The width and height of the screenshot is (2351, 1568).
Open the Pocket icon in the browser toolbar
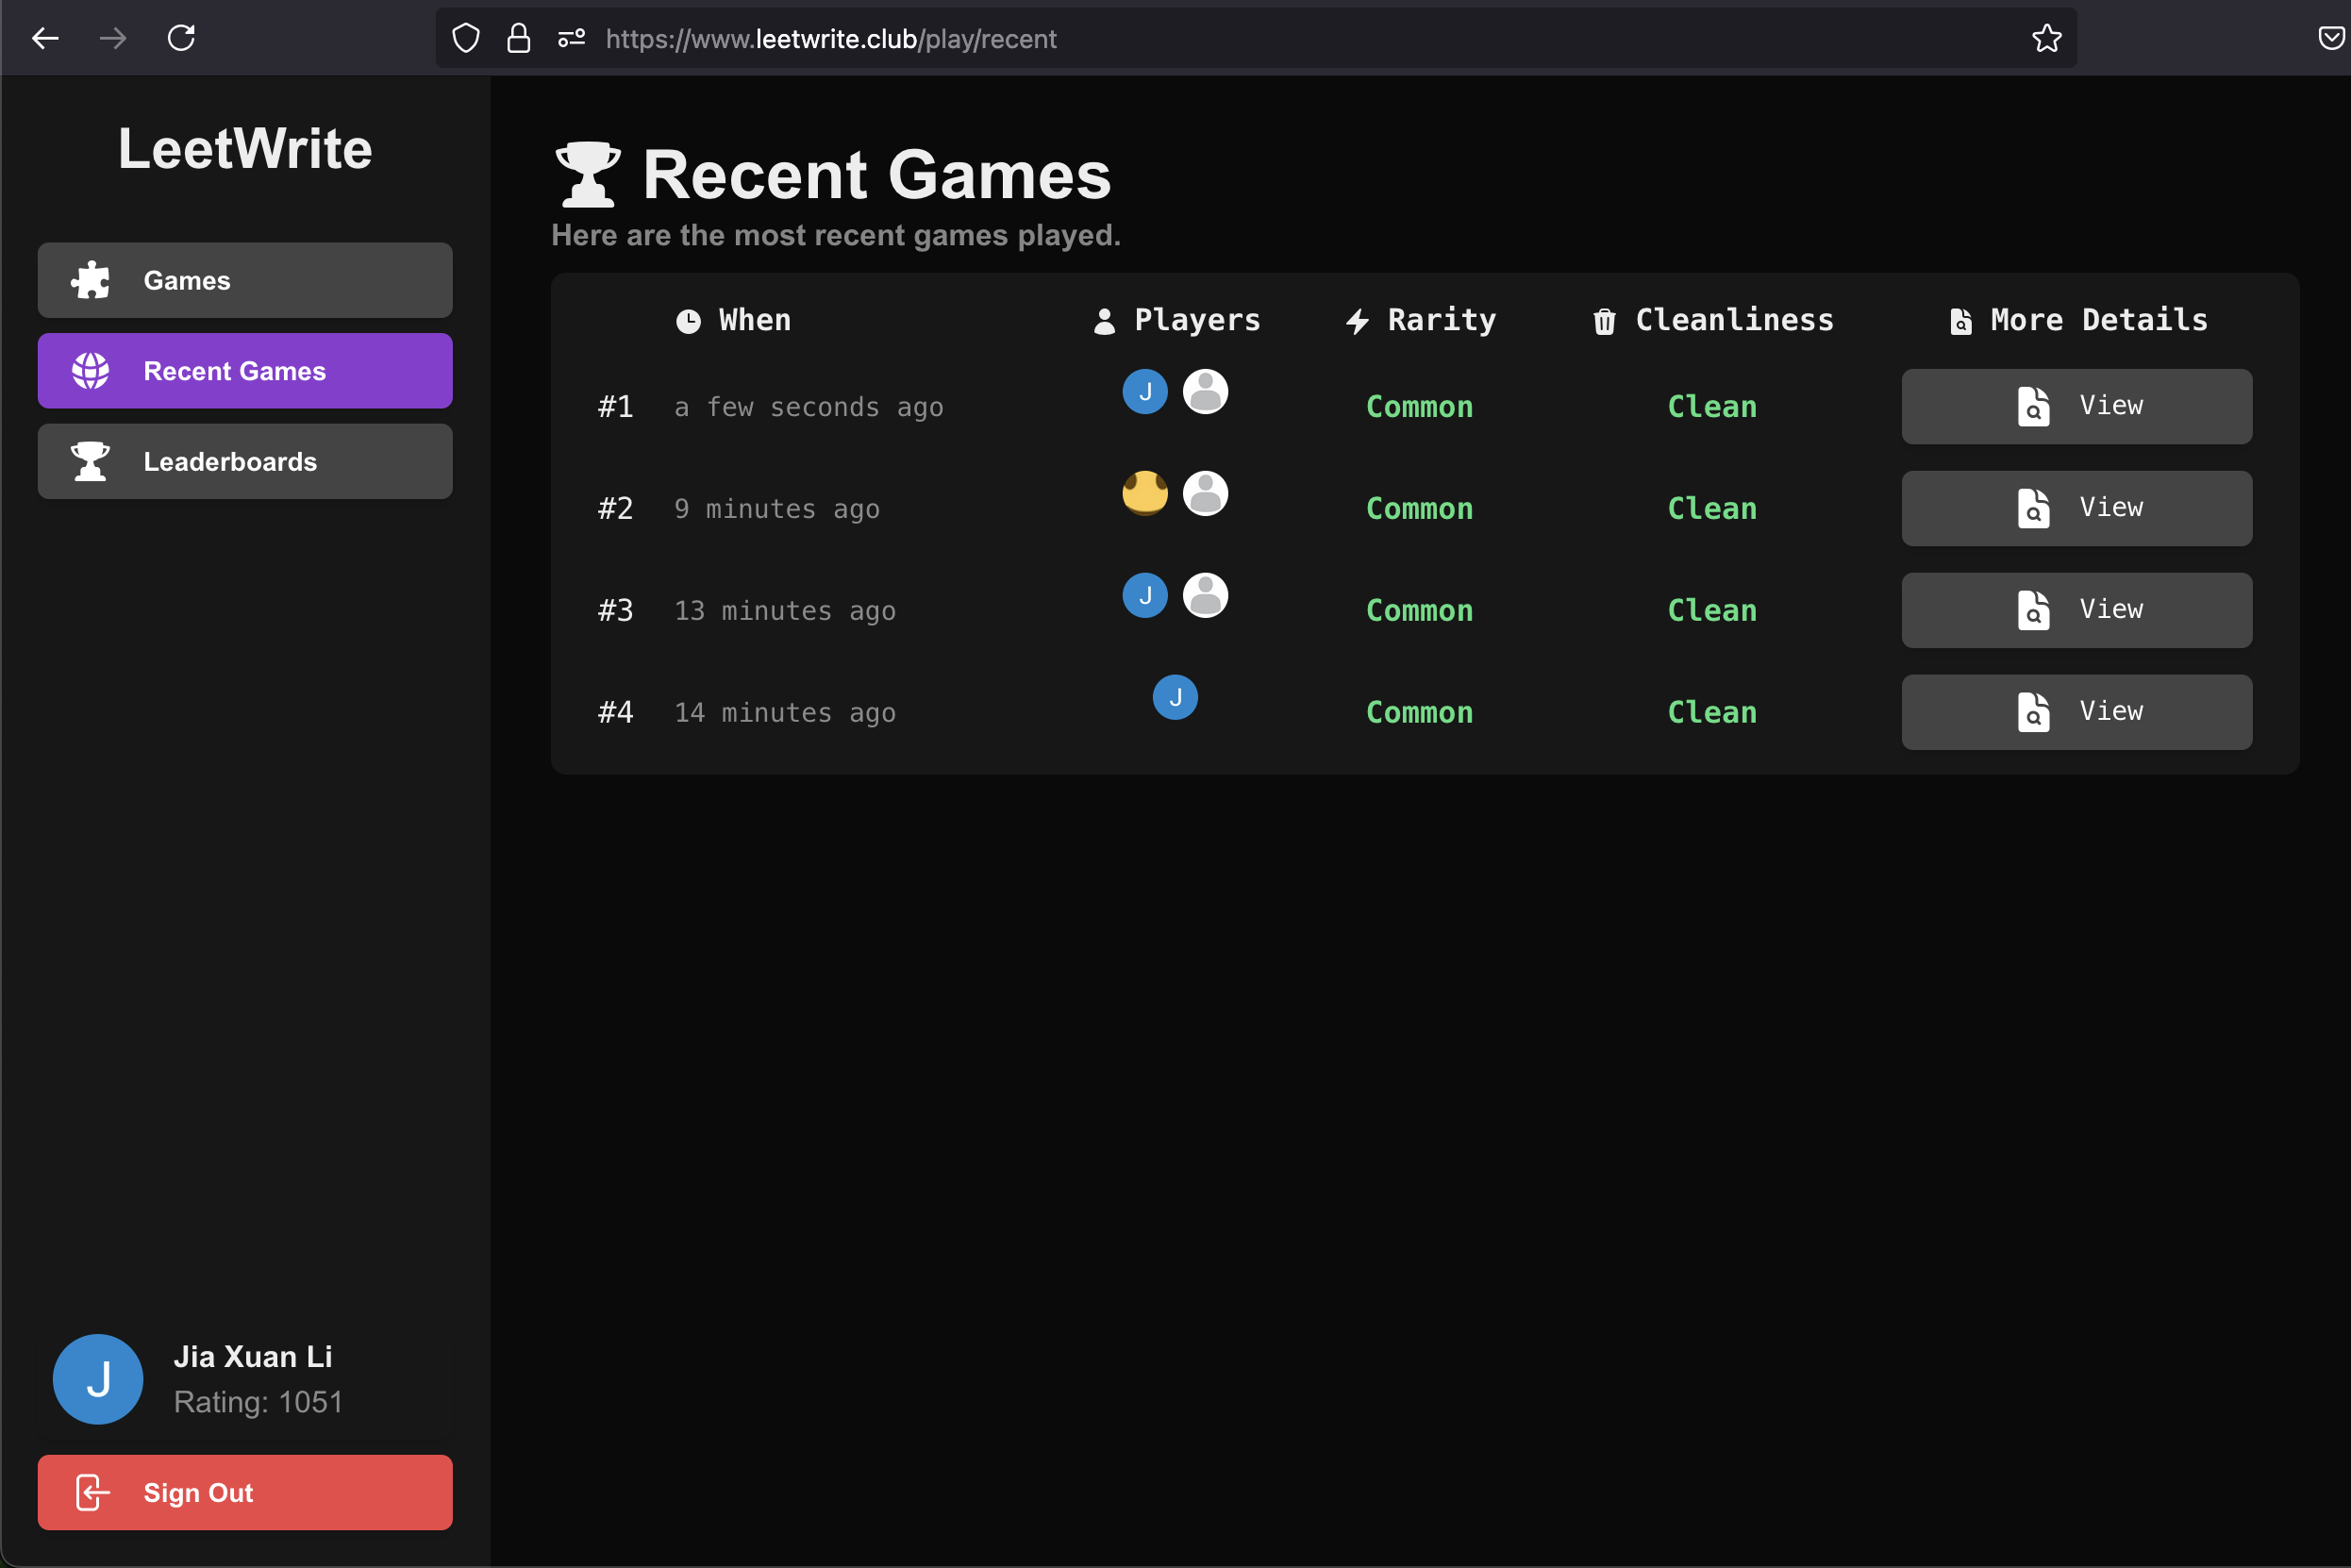tap(2331, 39)
